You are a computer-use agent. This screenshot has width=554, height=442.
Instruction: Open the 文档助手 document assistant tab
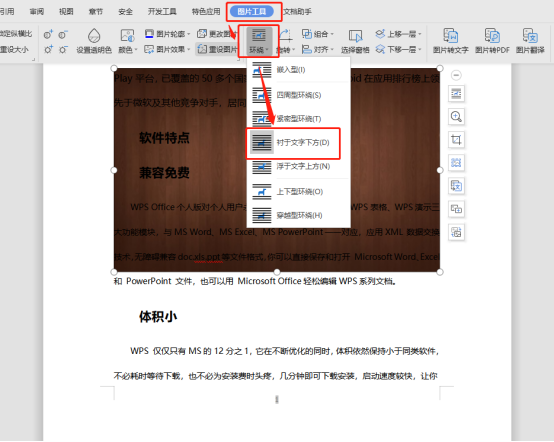[x=297, y=12]
